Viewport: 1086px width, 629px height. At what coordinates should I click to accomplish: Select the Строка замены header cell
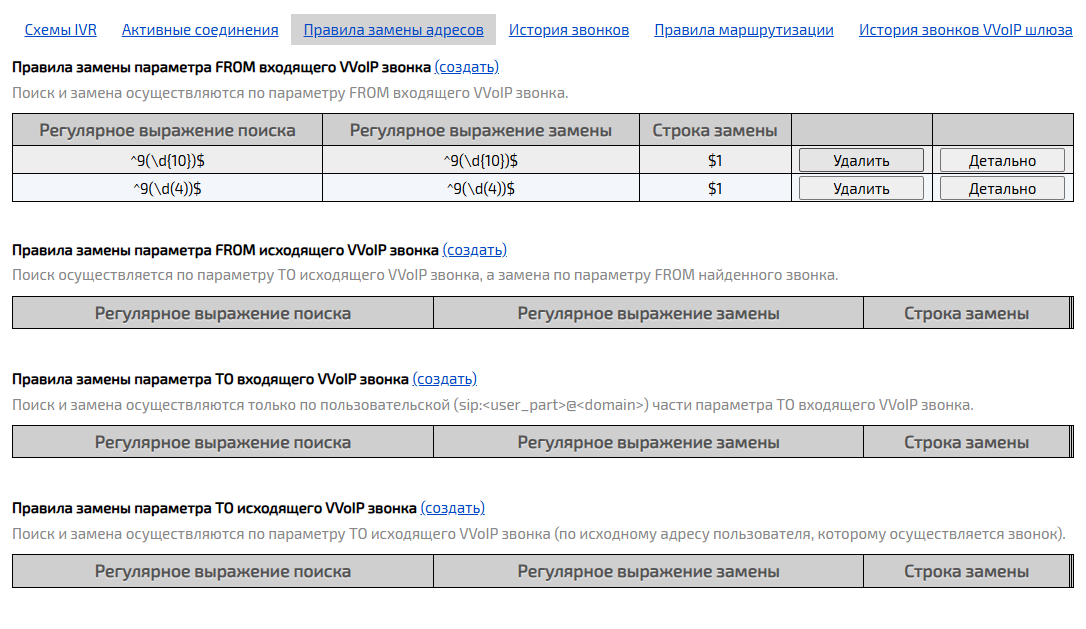click(x=716, y=129)
